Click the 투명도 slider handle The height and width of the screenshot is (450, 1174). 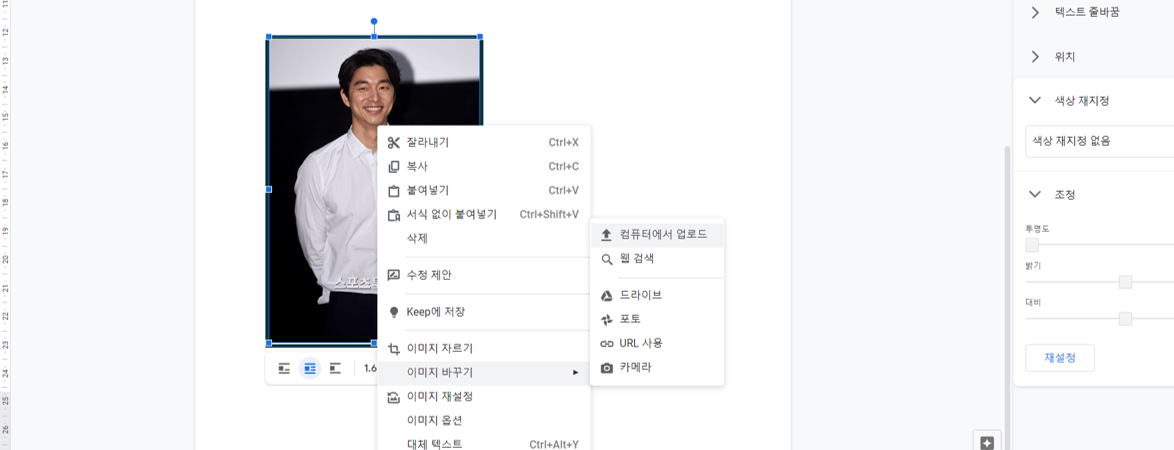click(x=1032, y=245)
